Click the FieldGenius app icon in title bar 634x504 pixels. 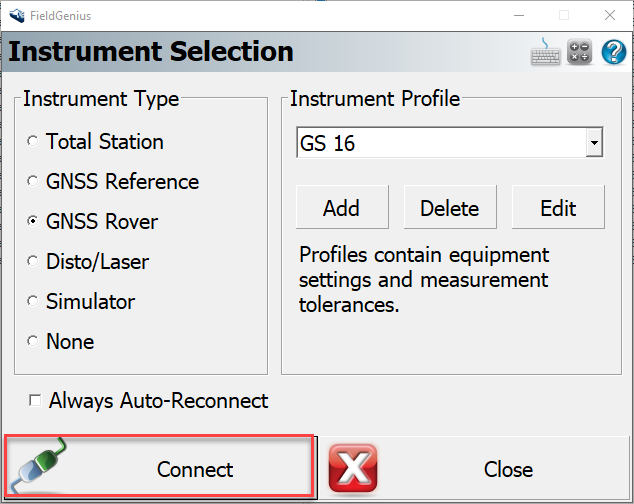coord(15,15)
